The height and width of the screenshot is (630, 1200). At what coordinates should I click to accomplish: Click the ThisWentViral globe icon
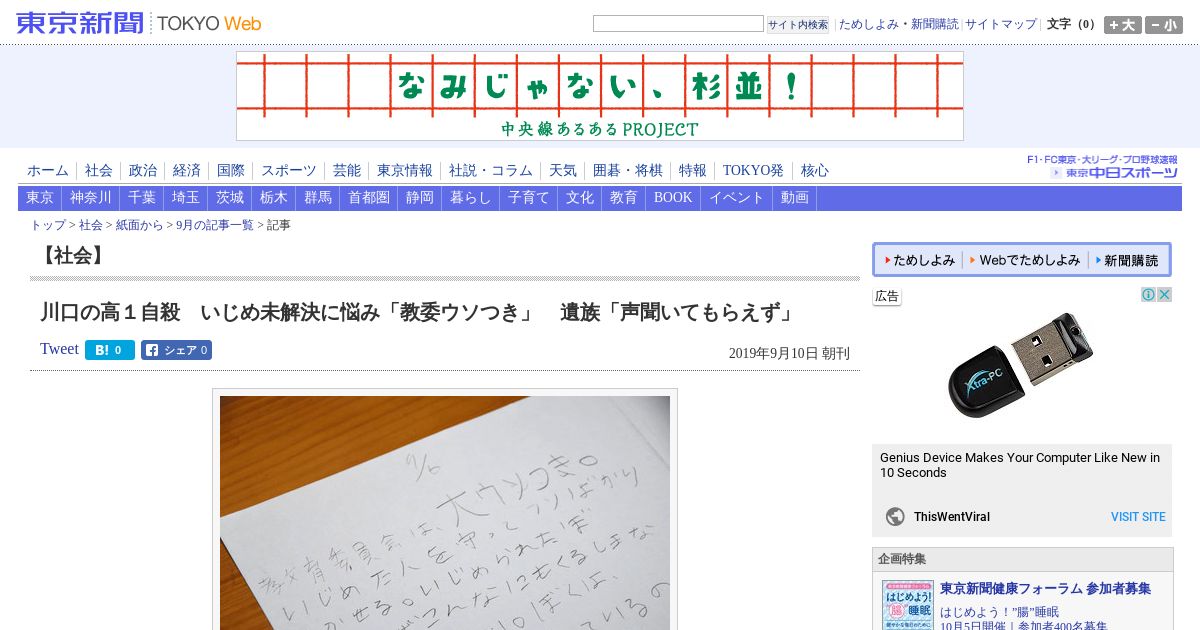pos(895,517)
